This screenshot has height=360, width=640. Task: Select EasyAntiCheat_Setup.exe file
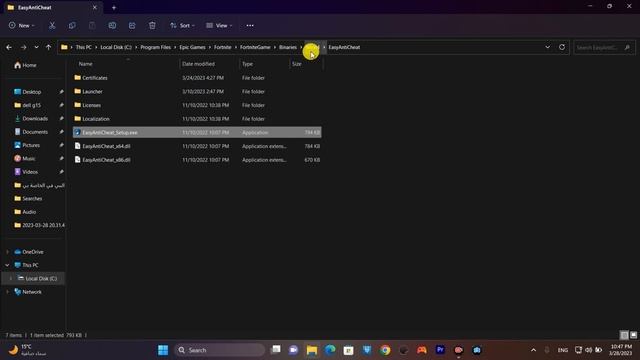pyautogui.click(x=197, y=133)
